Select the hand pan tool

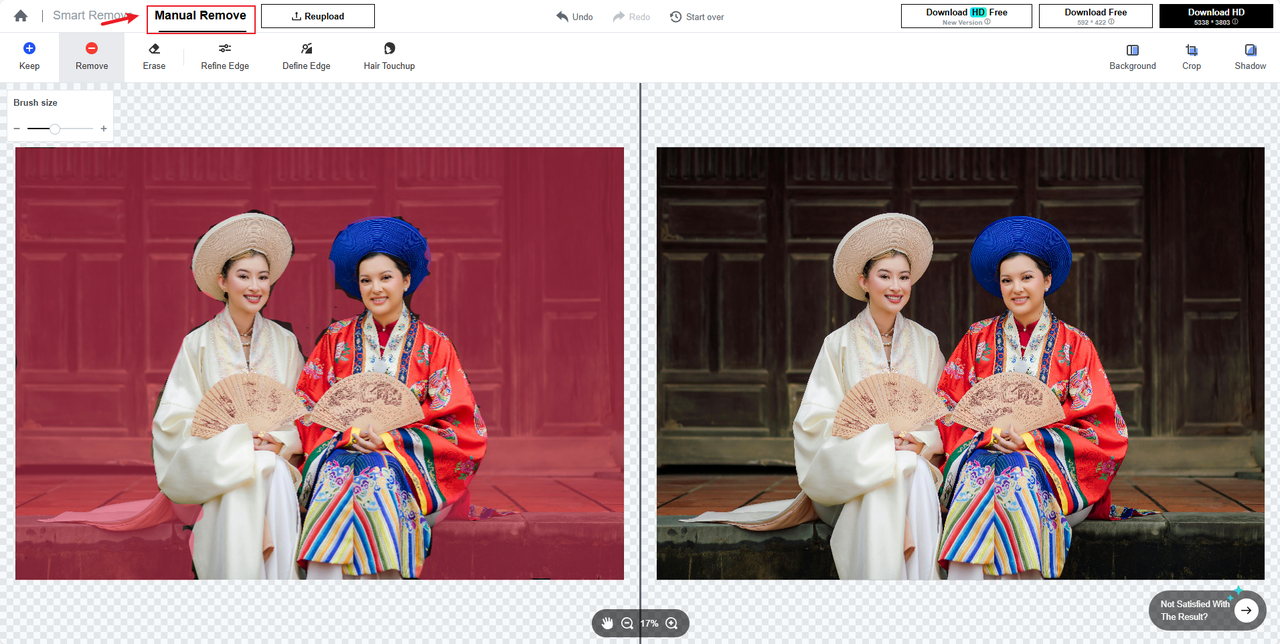[607, 623]
